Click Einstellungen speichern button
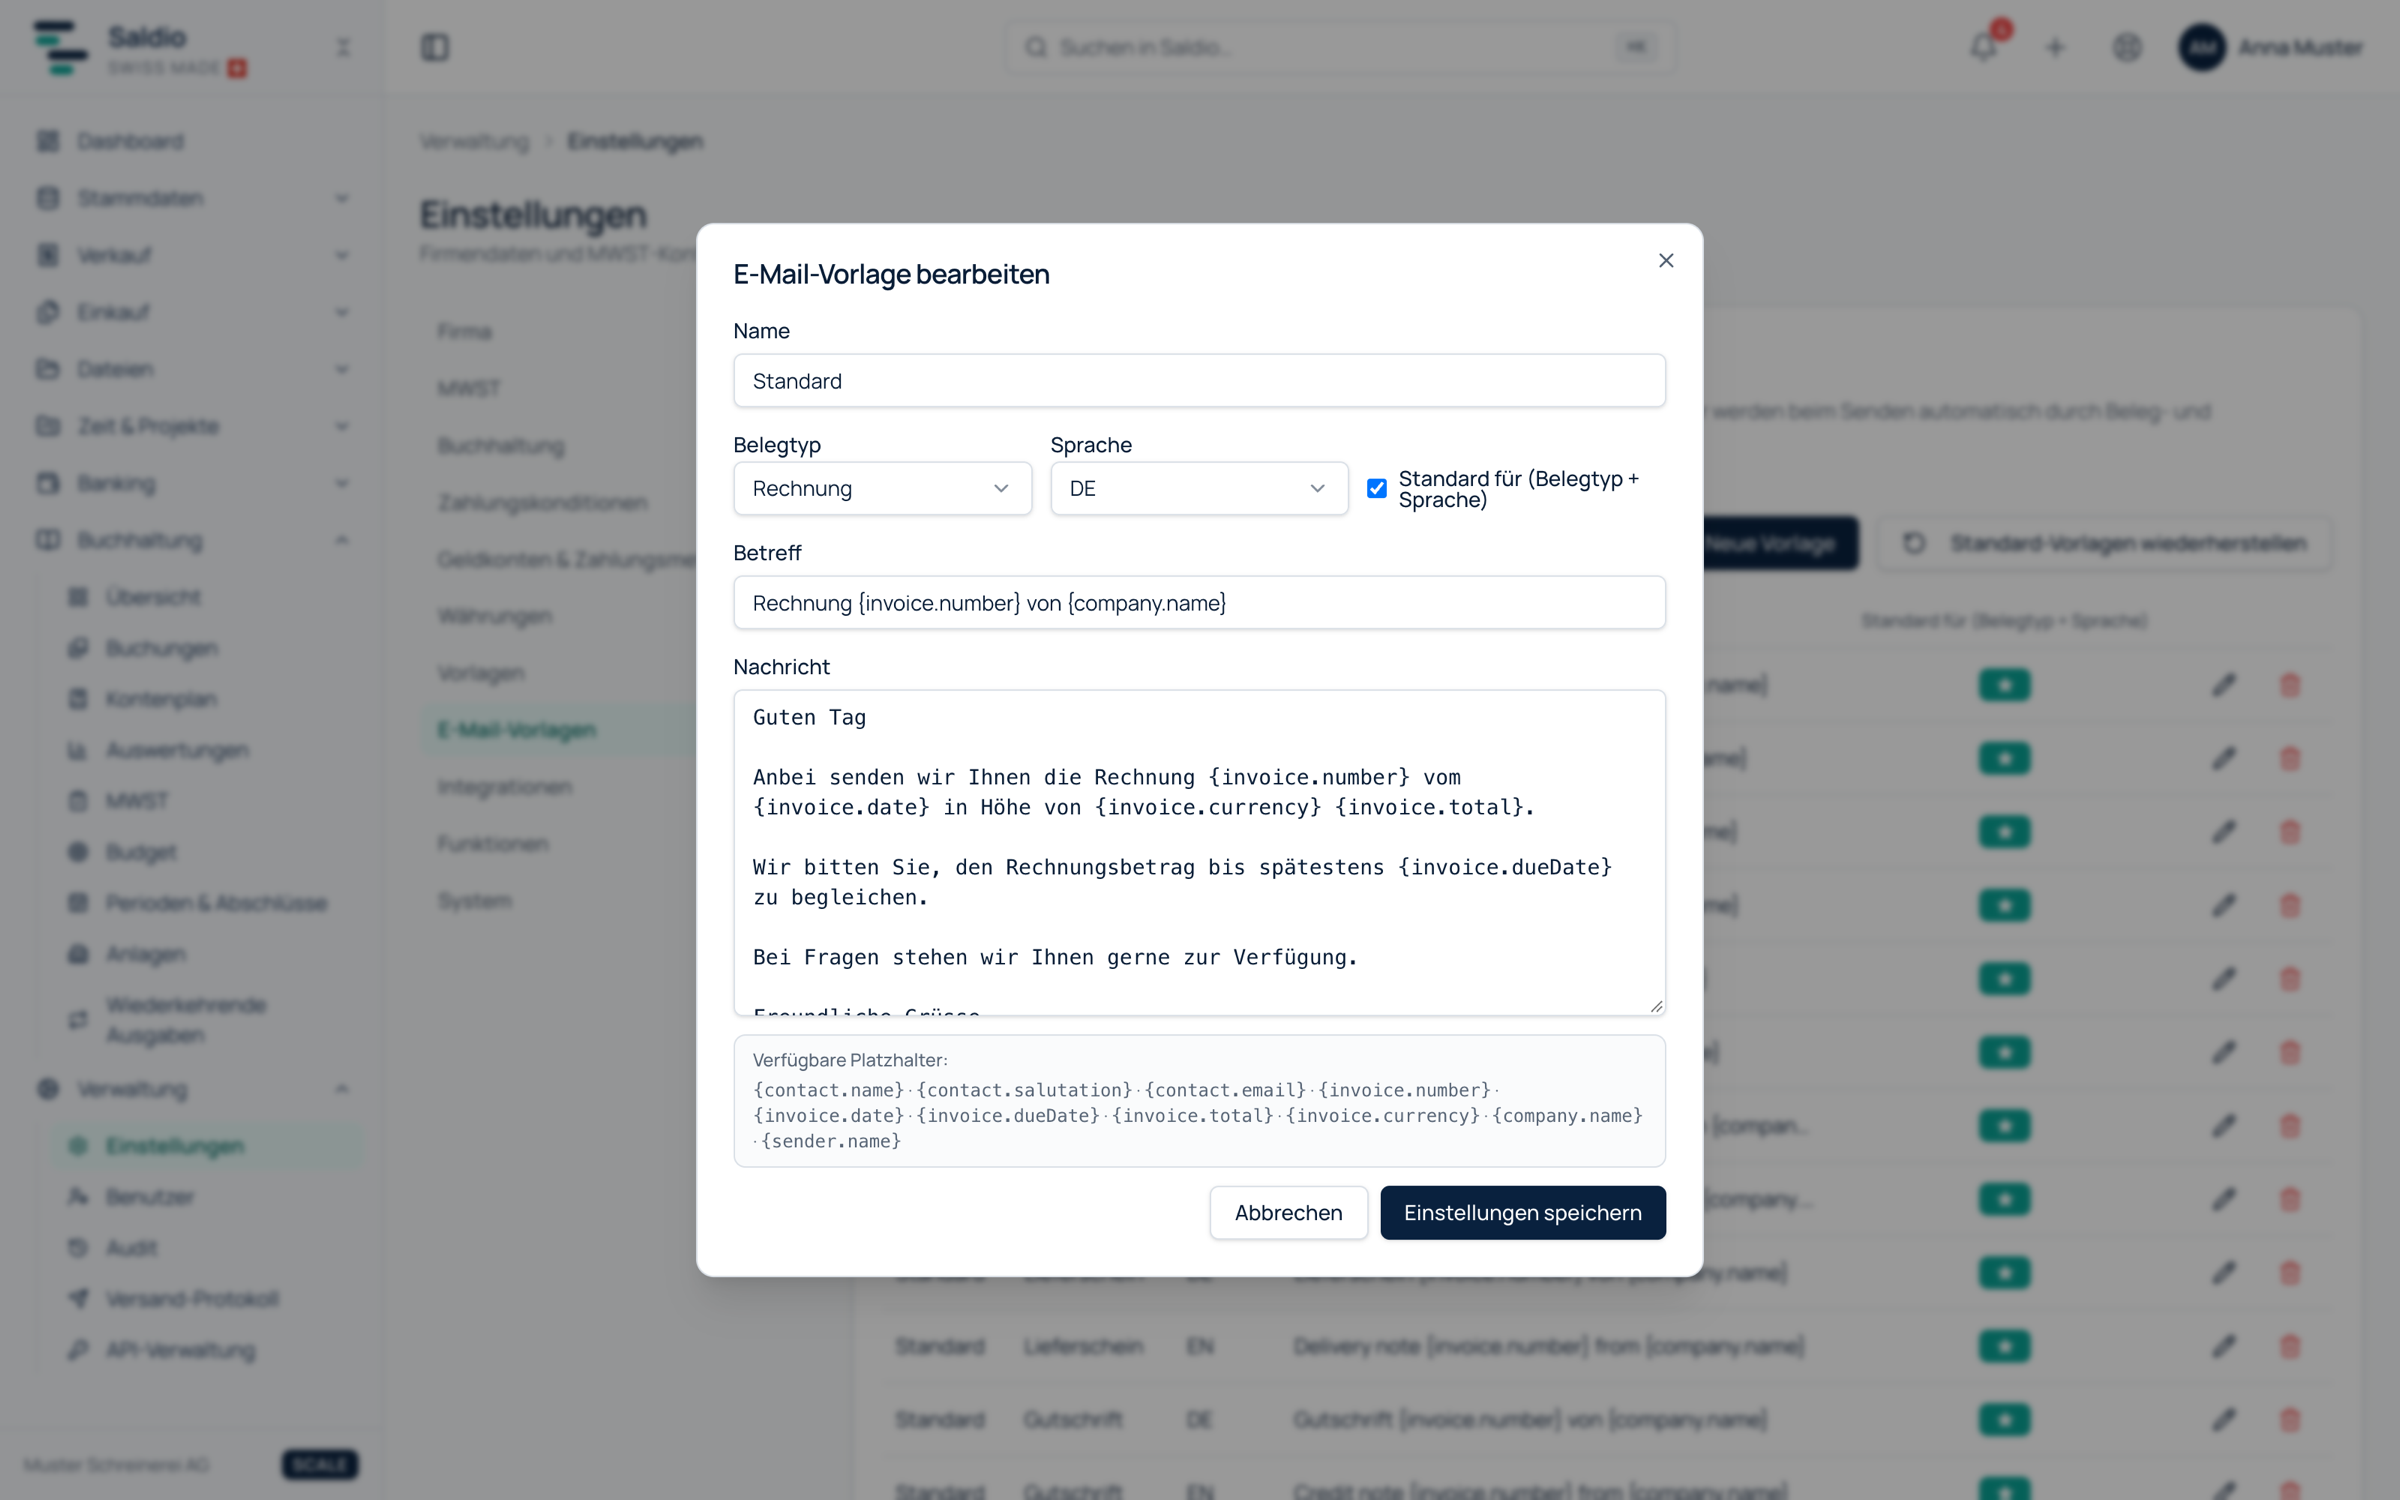 [x=1522, y=1212]
